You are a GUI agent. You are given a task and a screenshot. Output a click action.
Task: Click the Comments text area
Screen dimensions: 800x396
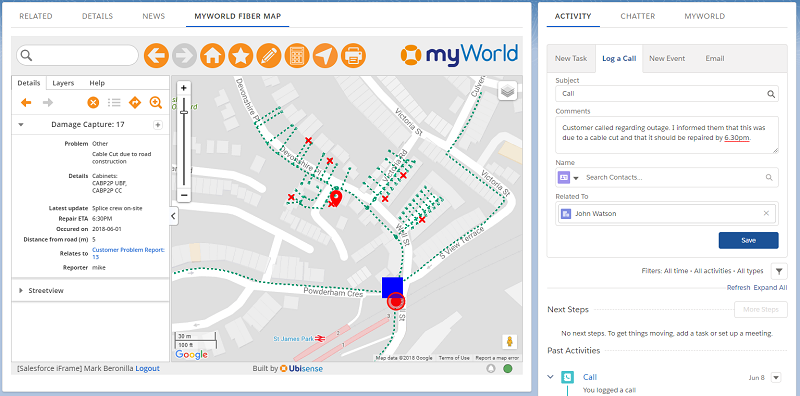tap(667, 135)
